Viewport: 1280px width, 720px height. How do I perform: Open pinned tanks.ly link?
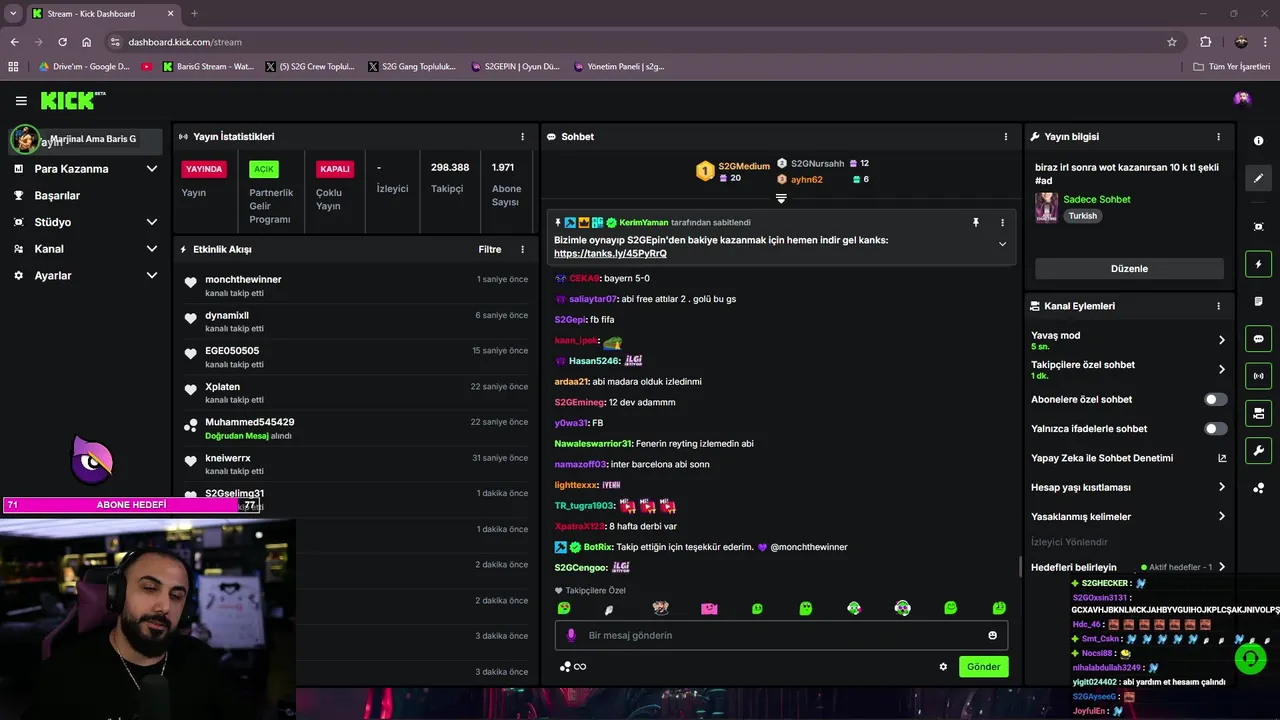click(x=610, y=254)
